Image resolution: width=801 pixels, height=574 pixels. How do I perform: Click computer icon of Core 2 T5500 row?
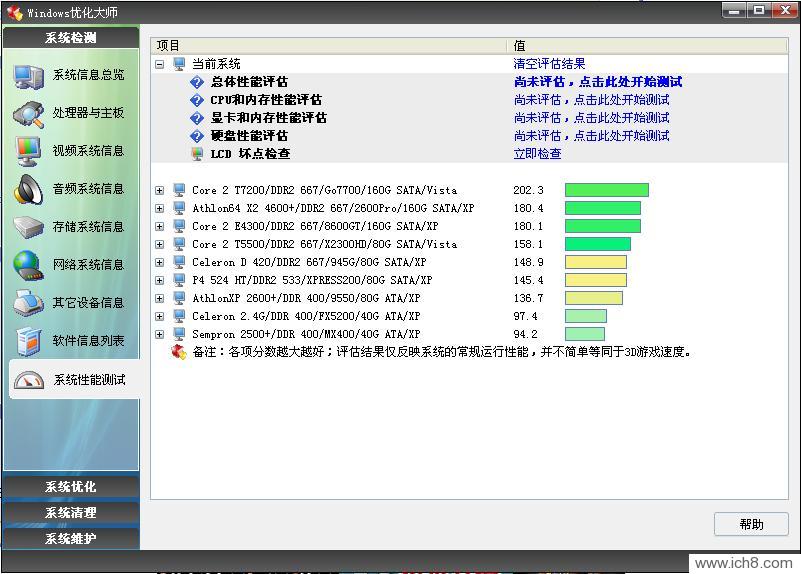click(179, 244)
